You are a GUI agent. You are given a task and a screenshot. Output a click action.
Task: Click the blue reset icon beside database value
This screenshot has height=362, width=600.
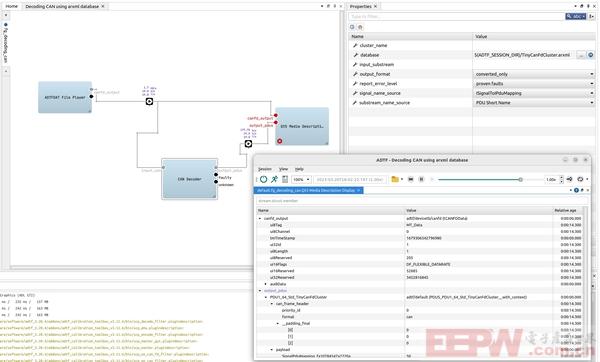point(591,55)
